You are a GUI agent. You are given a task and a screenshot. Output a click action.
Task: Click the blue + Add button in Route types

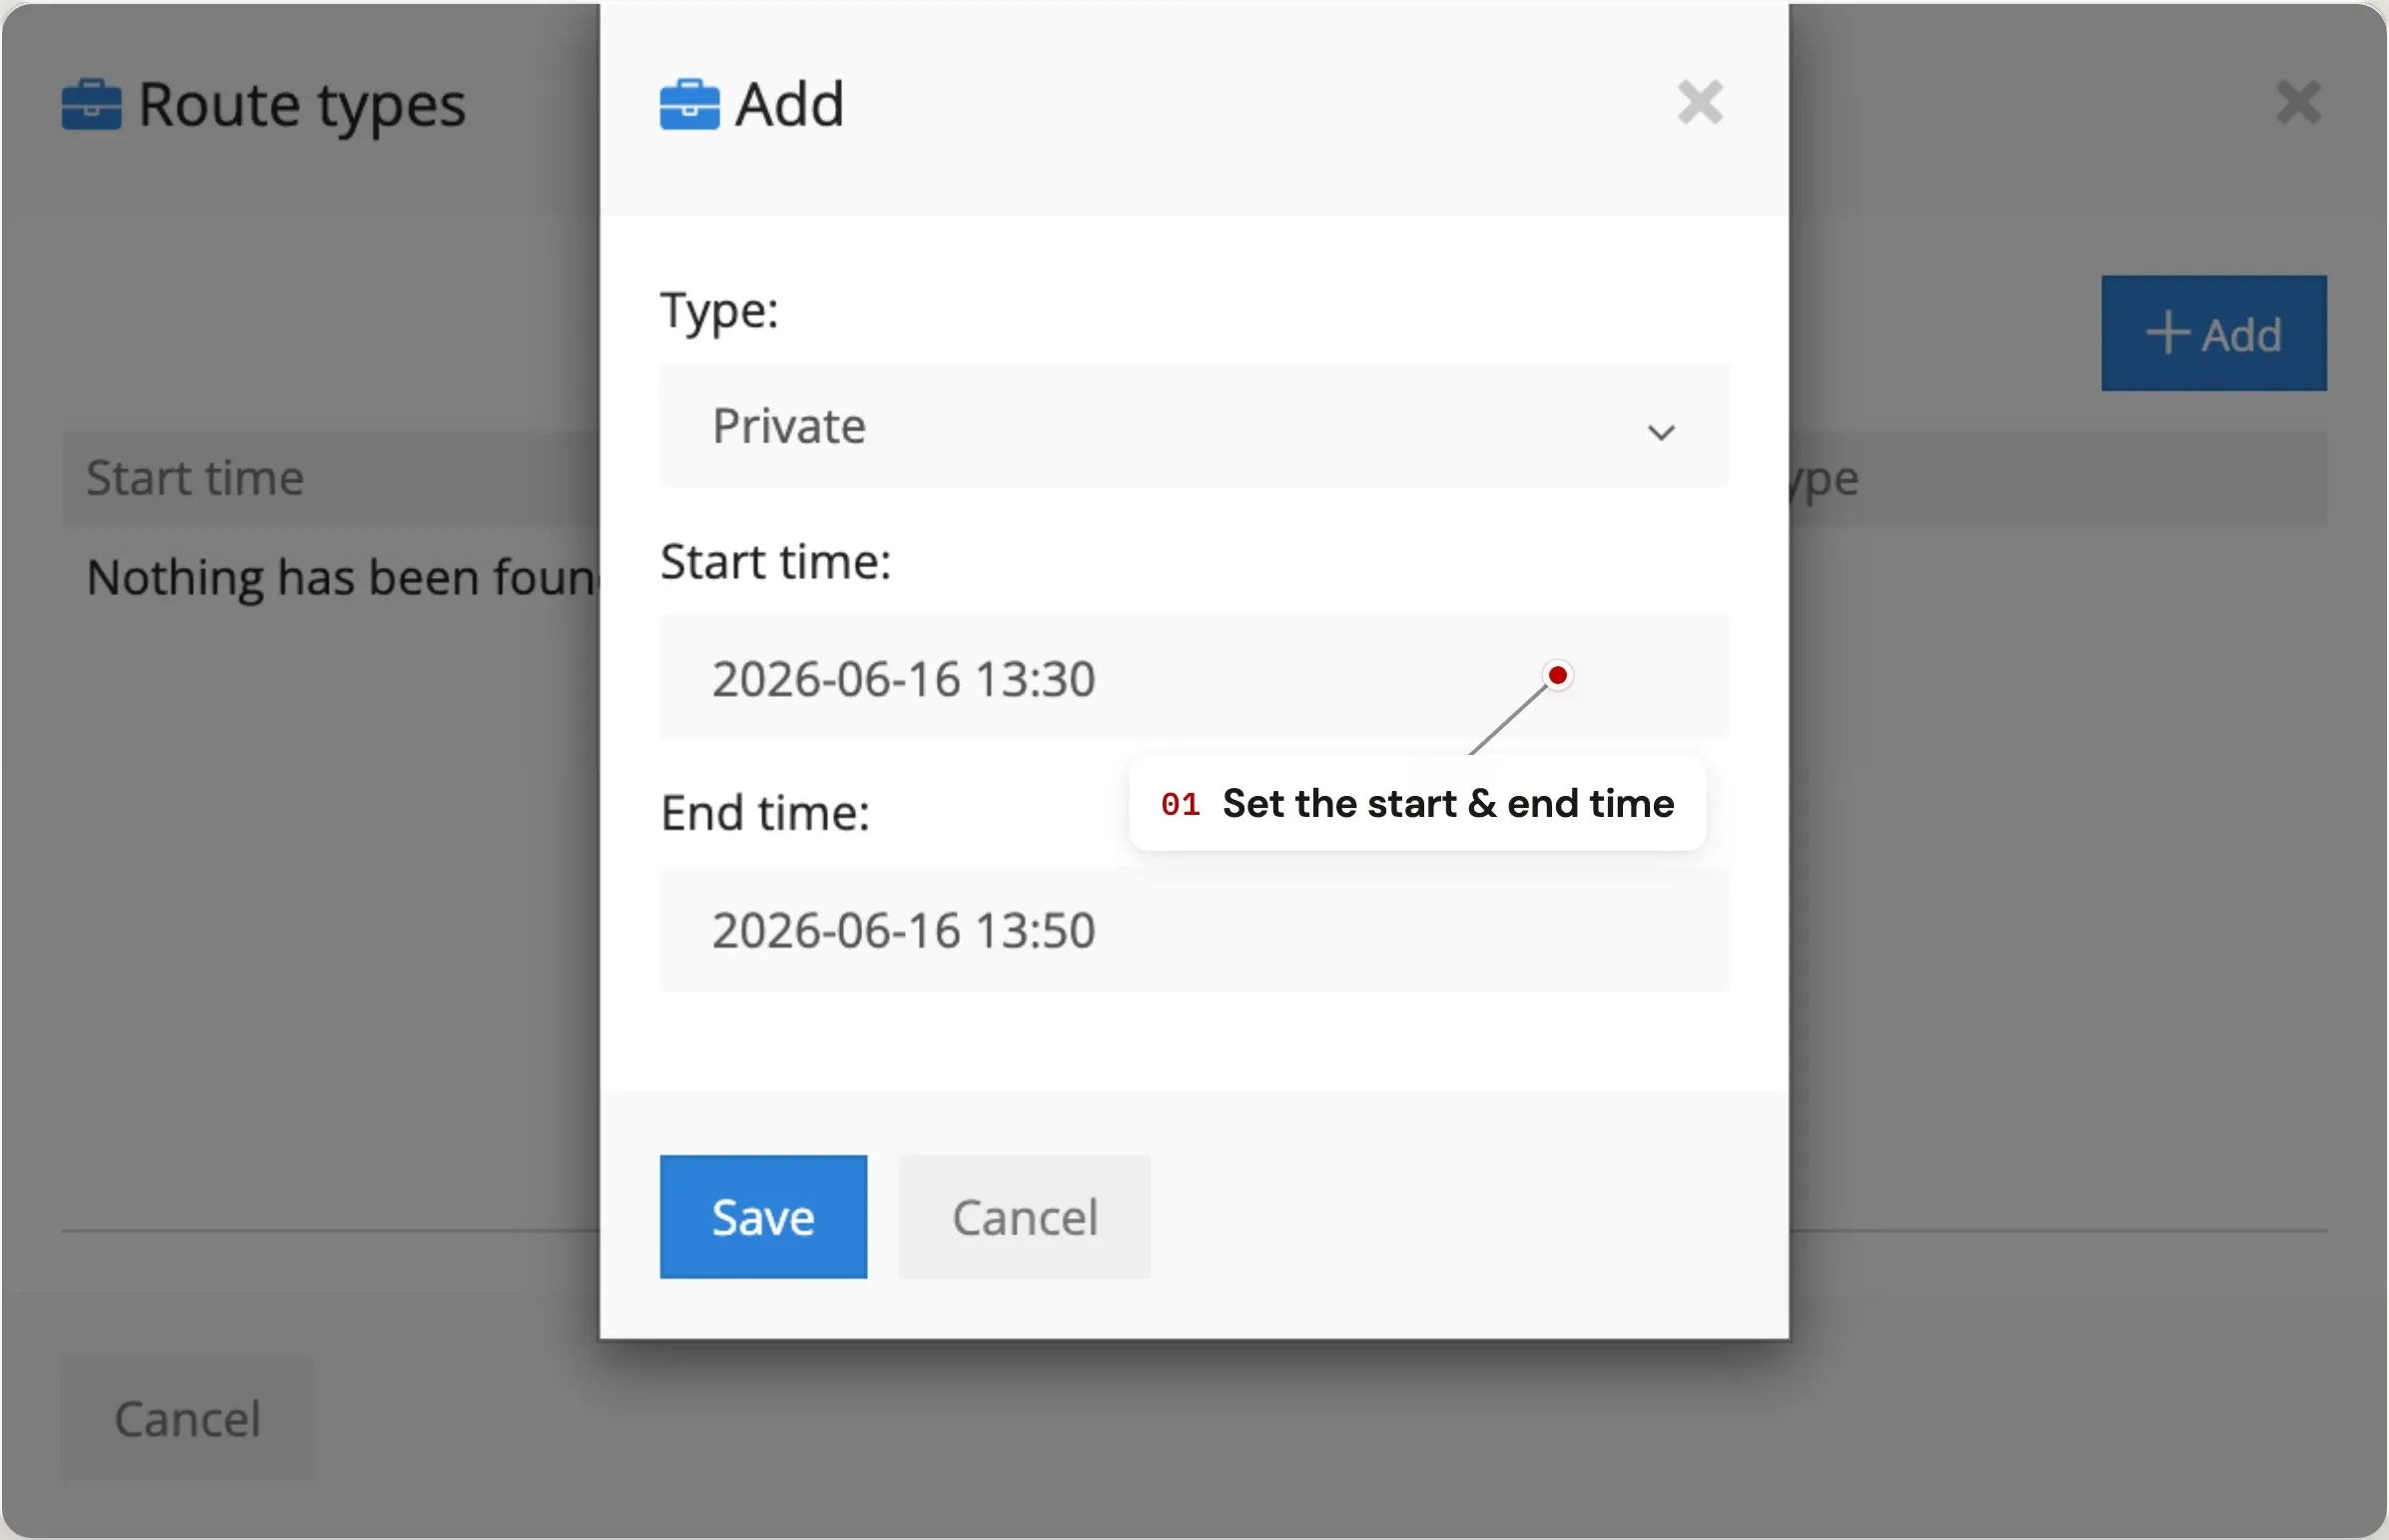[x=2213, y=333]
